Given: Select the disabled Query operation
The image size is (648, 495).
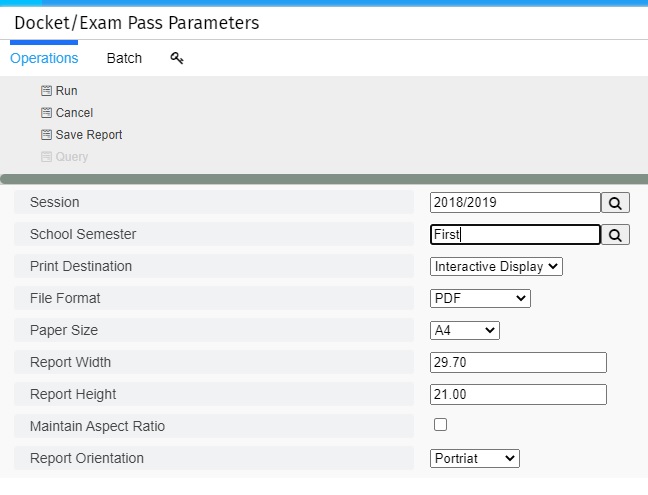Looking at the screenshot, I should [x=71, y=157].
